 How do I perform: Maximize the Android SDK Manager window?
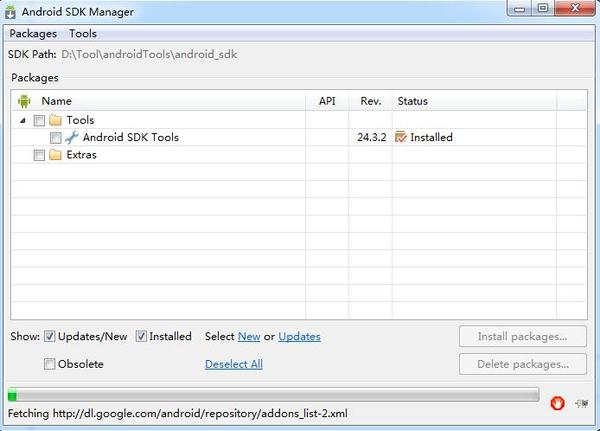pos(543,8)
